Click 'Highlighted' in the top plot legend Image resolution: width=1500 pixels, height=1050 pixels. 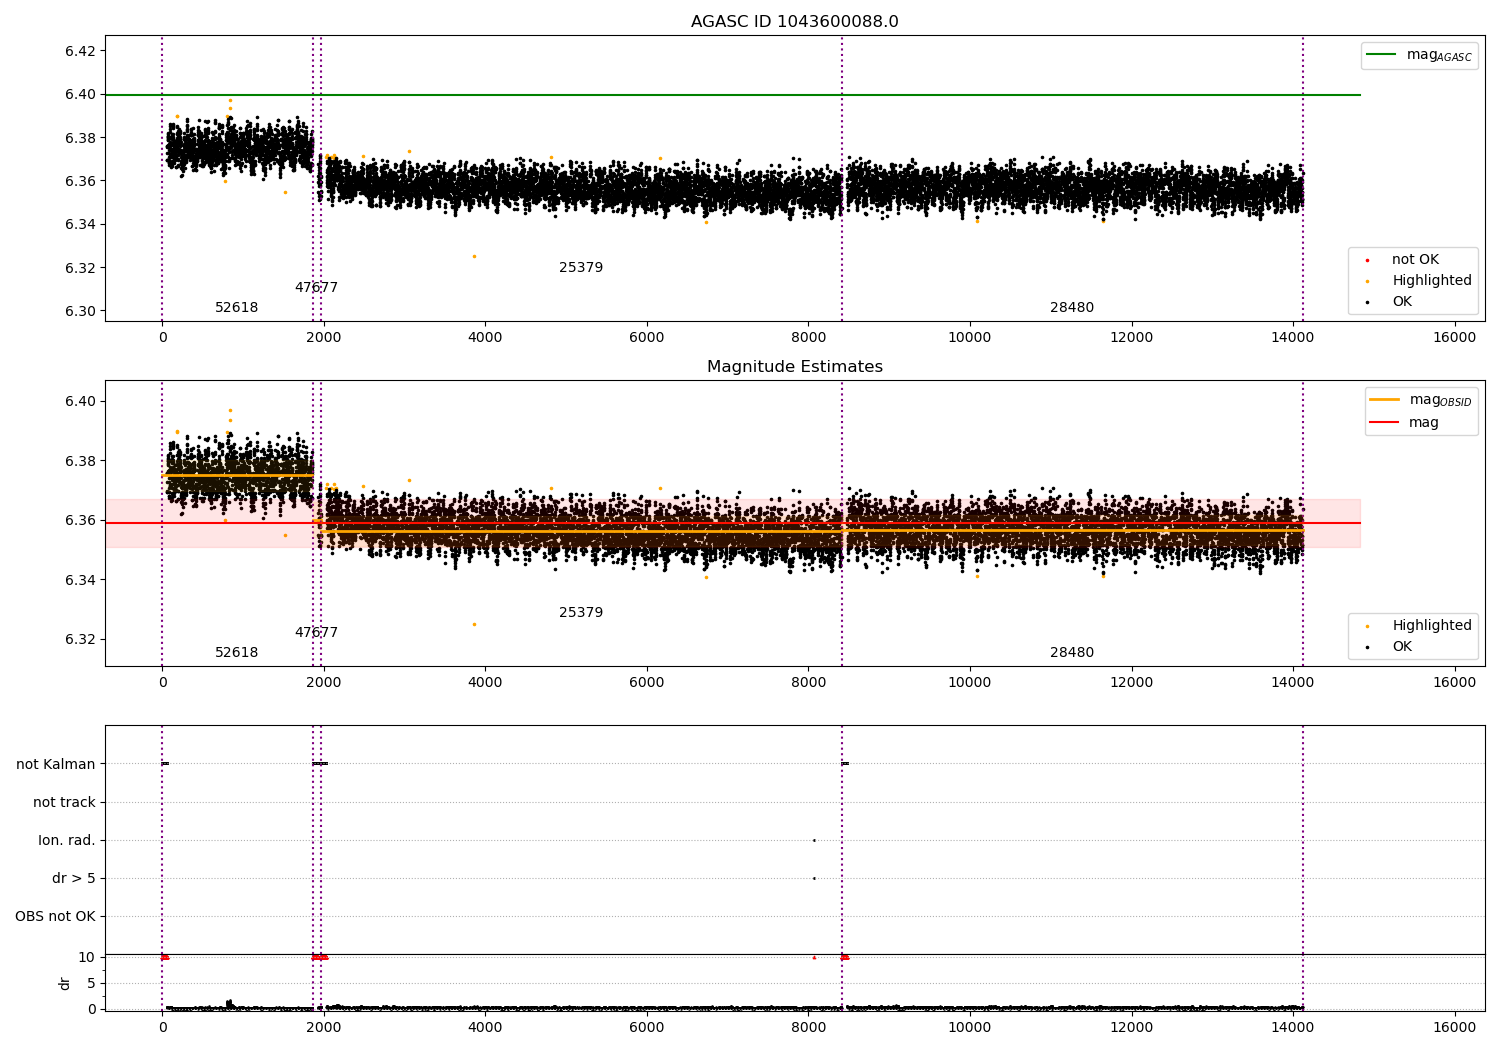click(x=1432, y=281)
